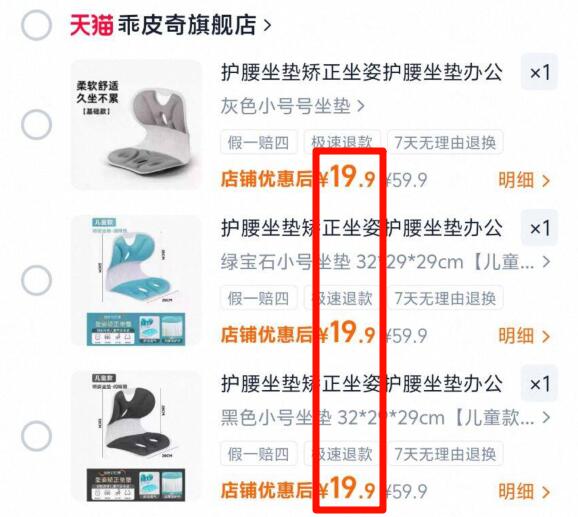Screen dimensions: 578x517
Task: Show 明细 for the gray cushion price
Action: point(524,180)
